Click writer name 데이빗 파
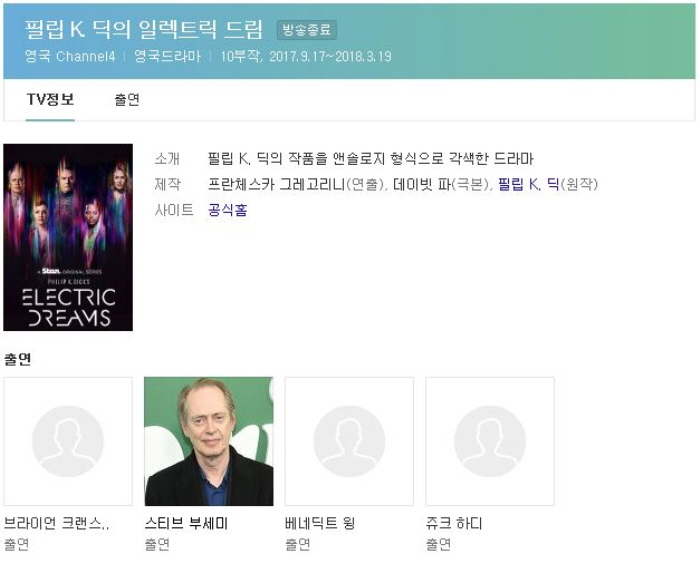Screen dimensions: 700x563 tap(420, 184)
